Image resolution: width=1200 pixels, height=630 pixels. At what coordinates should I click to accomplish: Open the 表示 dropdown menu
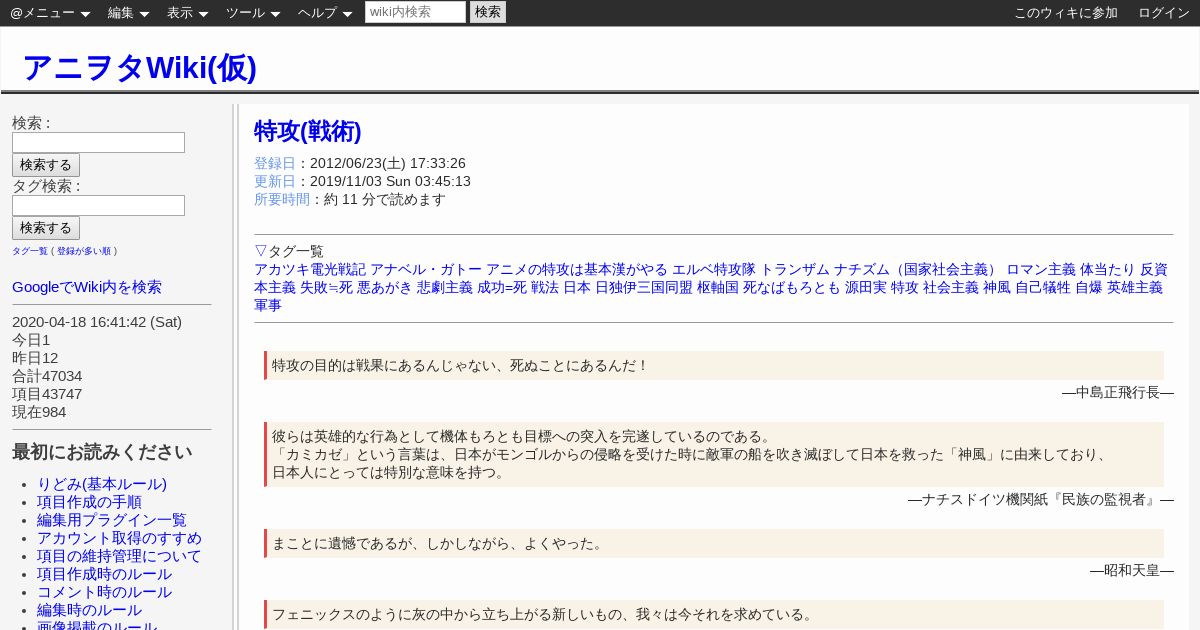188,13
